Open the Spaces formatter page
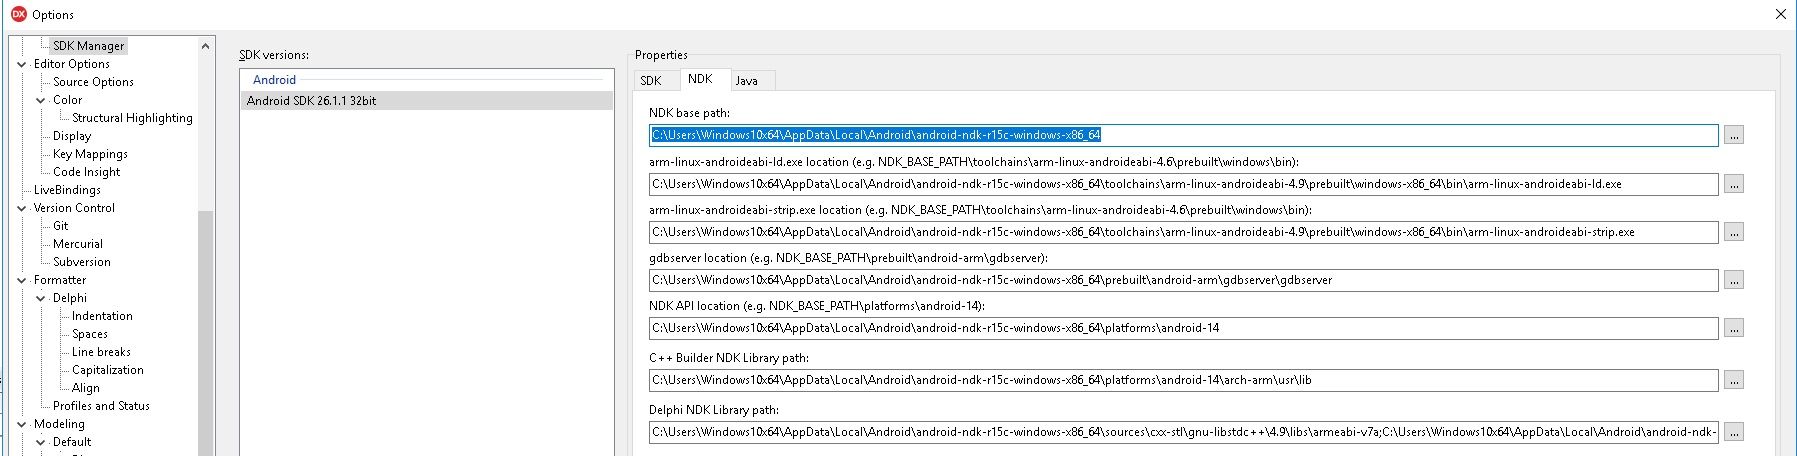Image resolution: width=1797 pixels, height=456 pixels. click(x=90, y=334)
